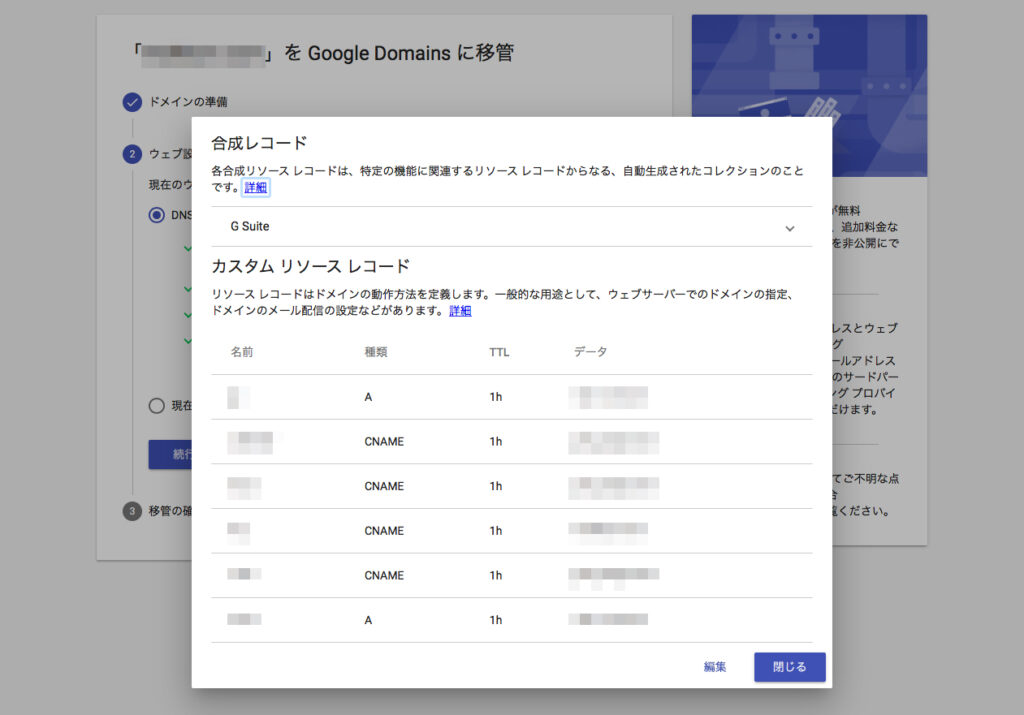Close the dialog with the 閉じる button
1024x715 pixels.
pos(790,667)
